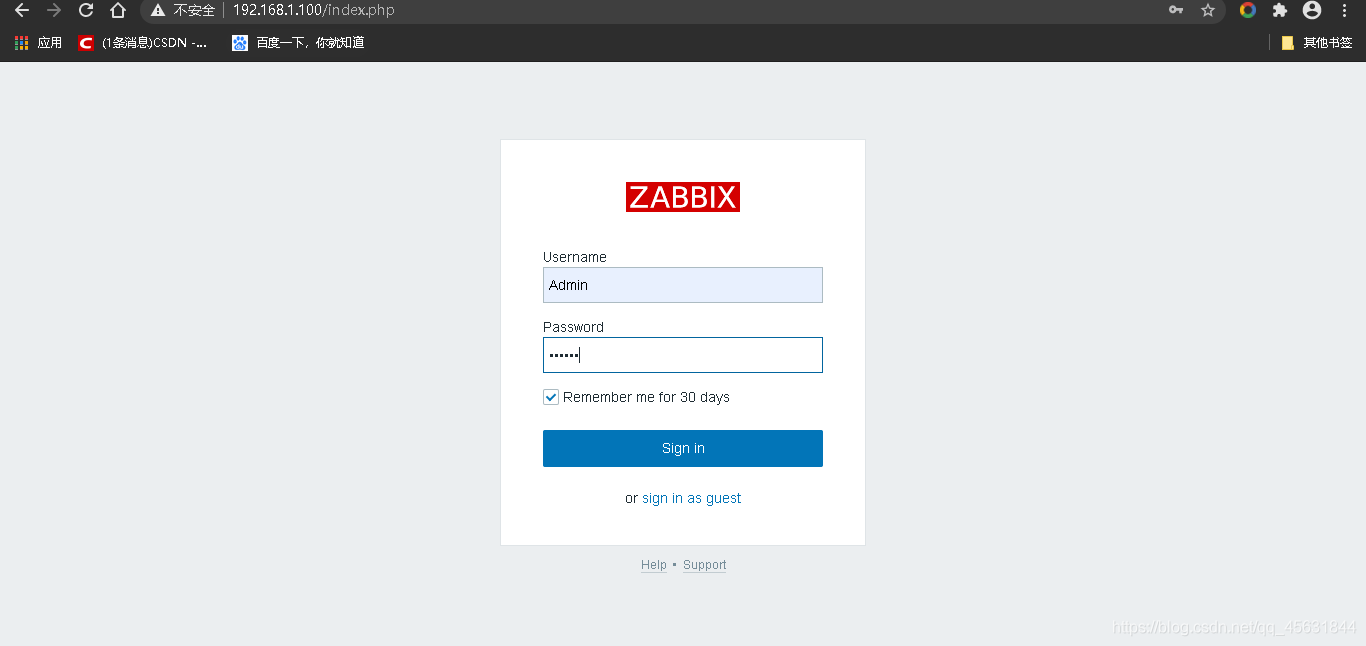Click the sign in as guest link
1366x646 pixels.
click(692, 498)
